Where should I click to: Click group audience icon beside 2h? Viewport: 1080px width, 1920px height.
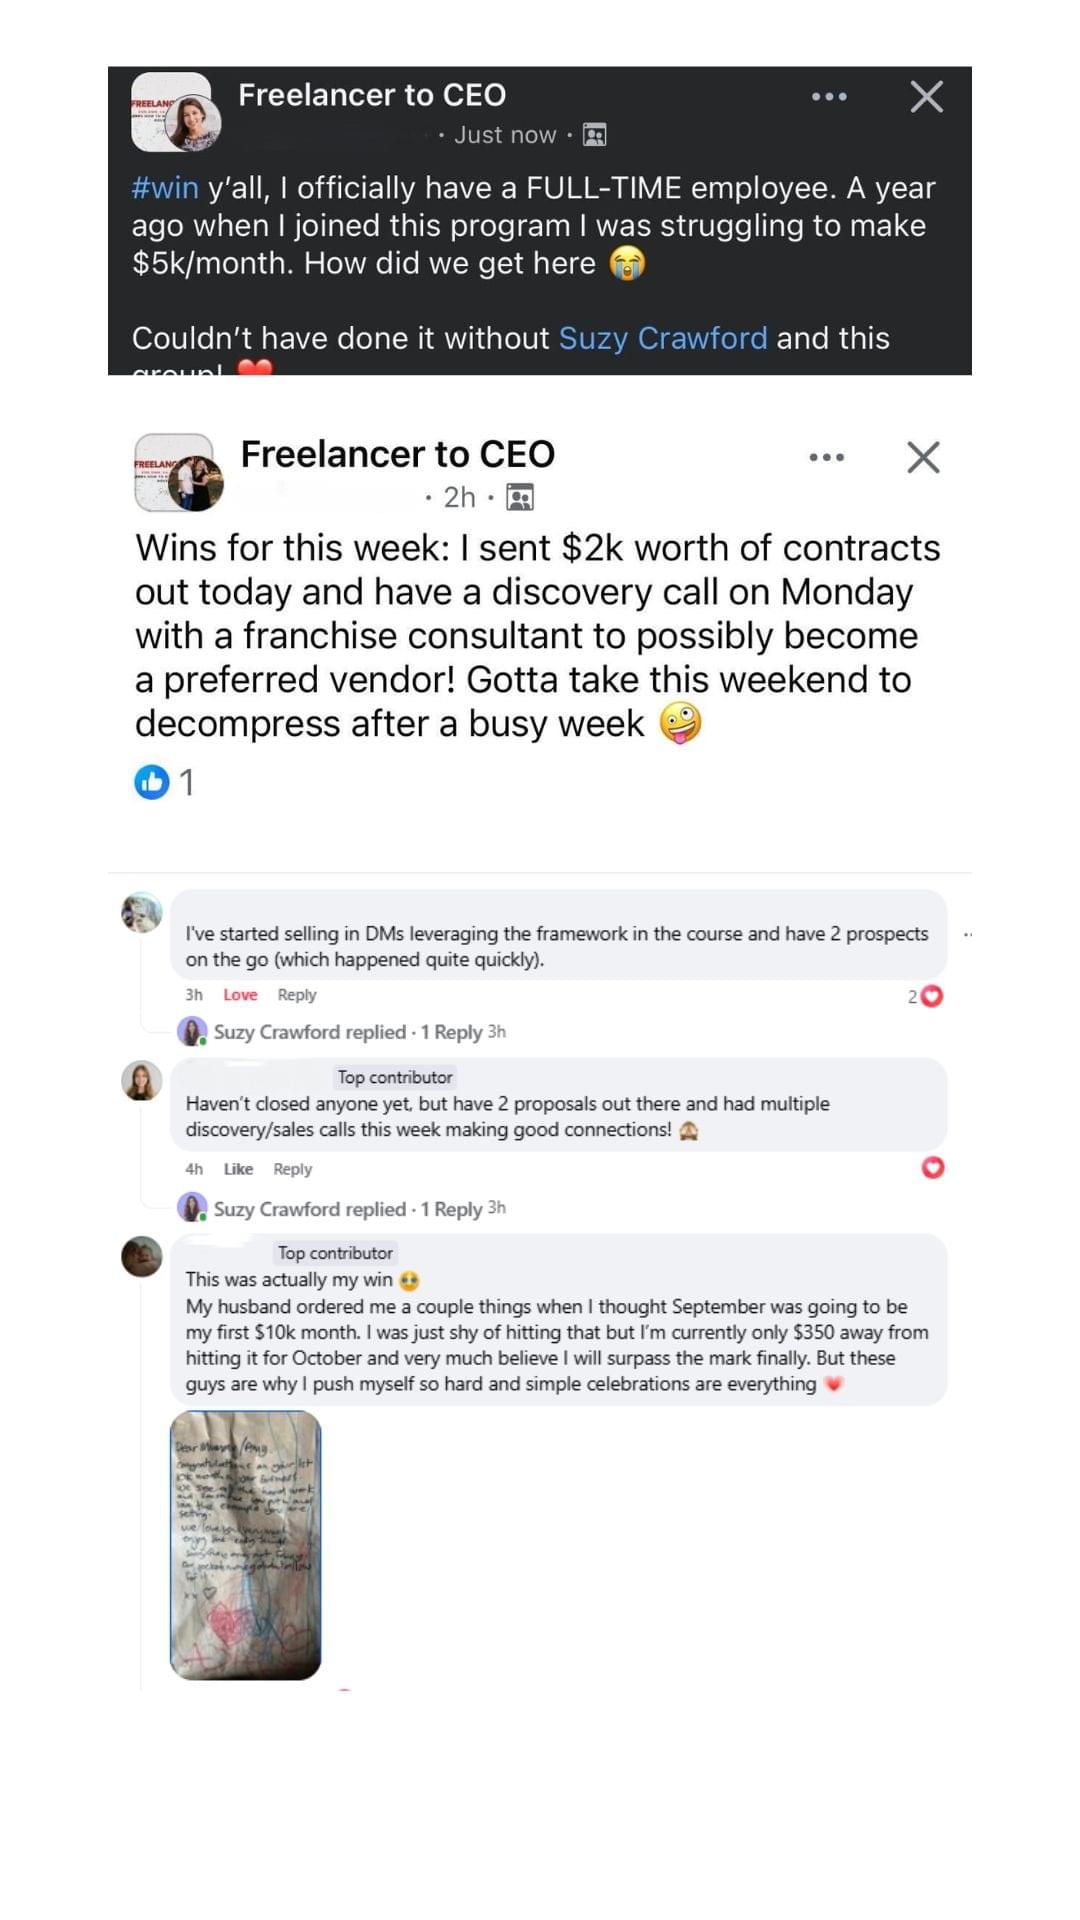[x=520, y=497]
